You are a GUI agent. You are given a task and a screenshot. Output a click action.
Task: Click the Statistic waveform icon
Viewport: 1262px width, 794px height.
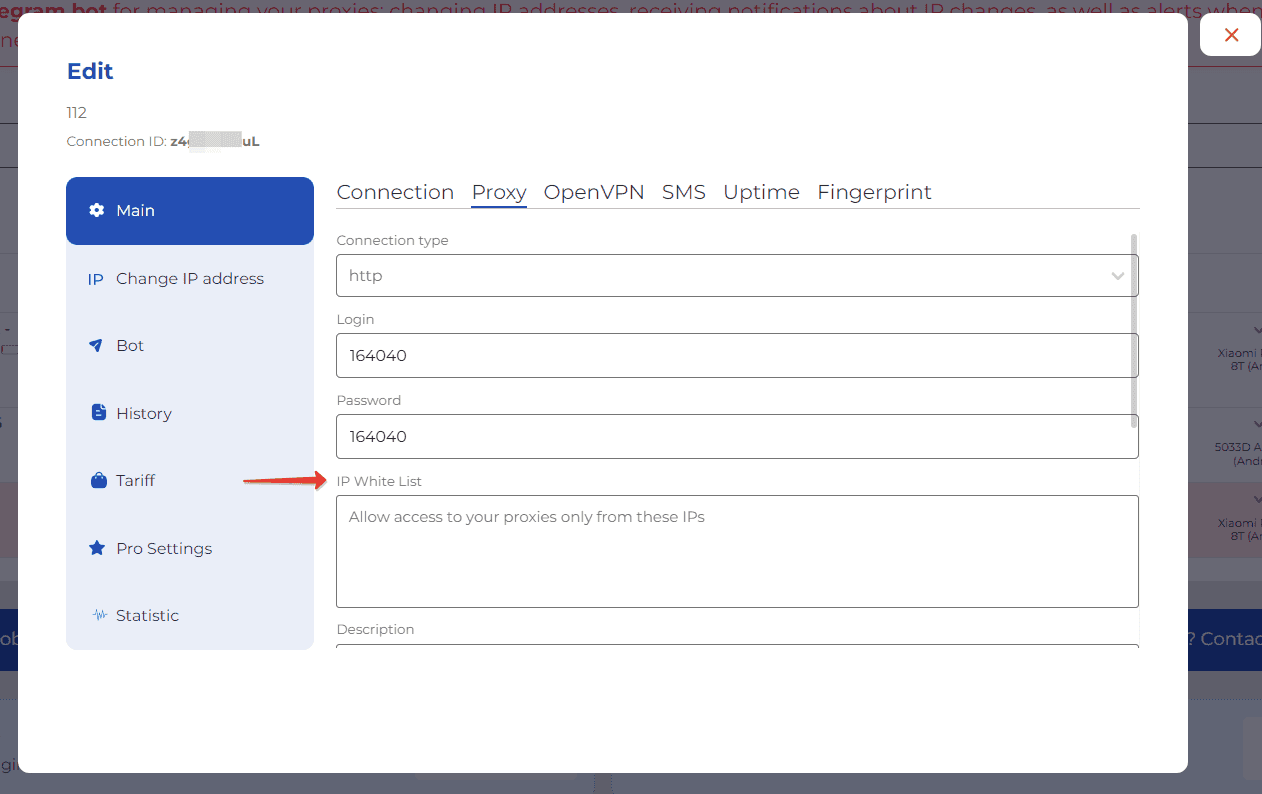point(99,616)
